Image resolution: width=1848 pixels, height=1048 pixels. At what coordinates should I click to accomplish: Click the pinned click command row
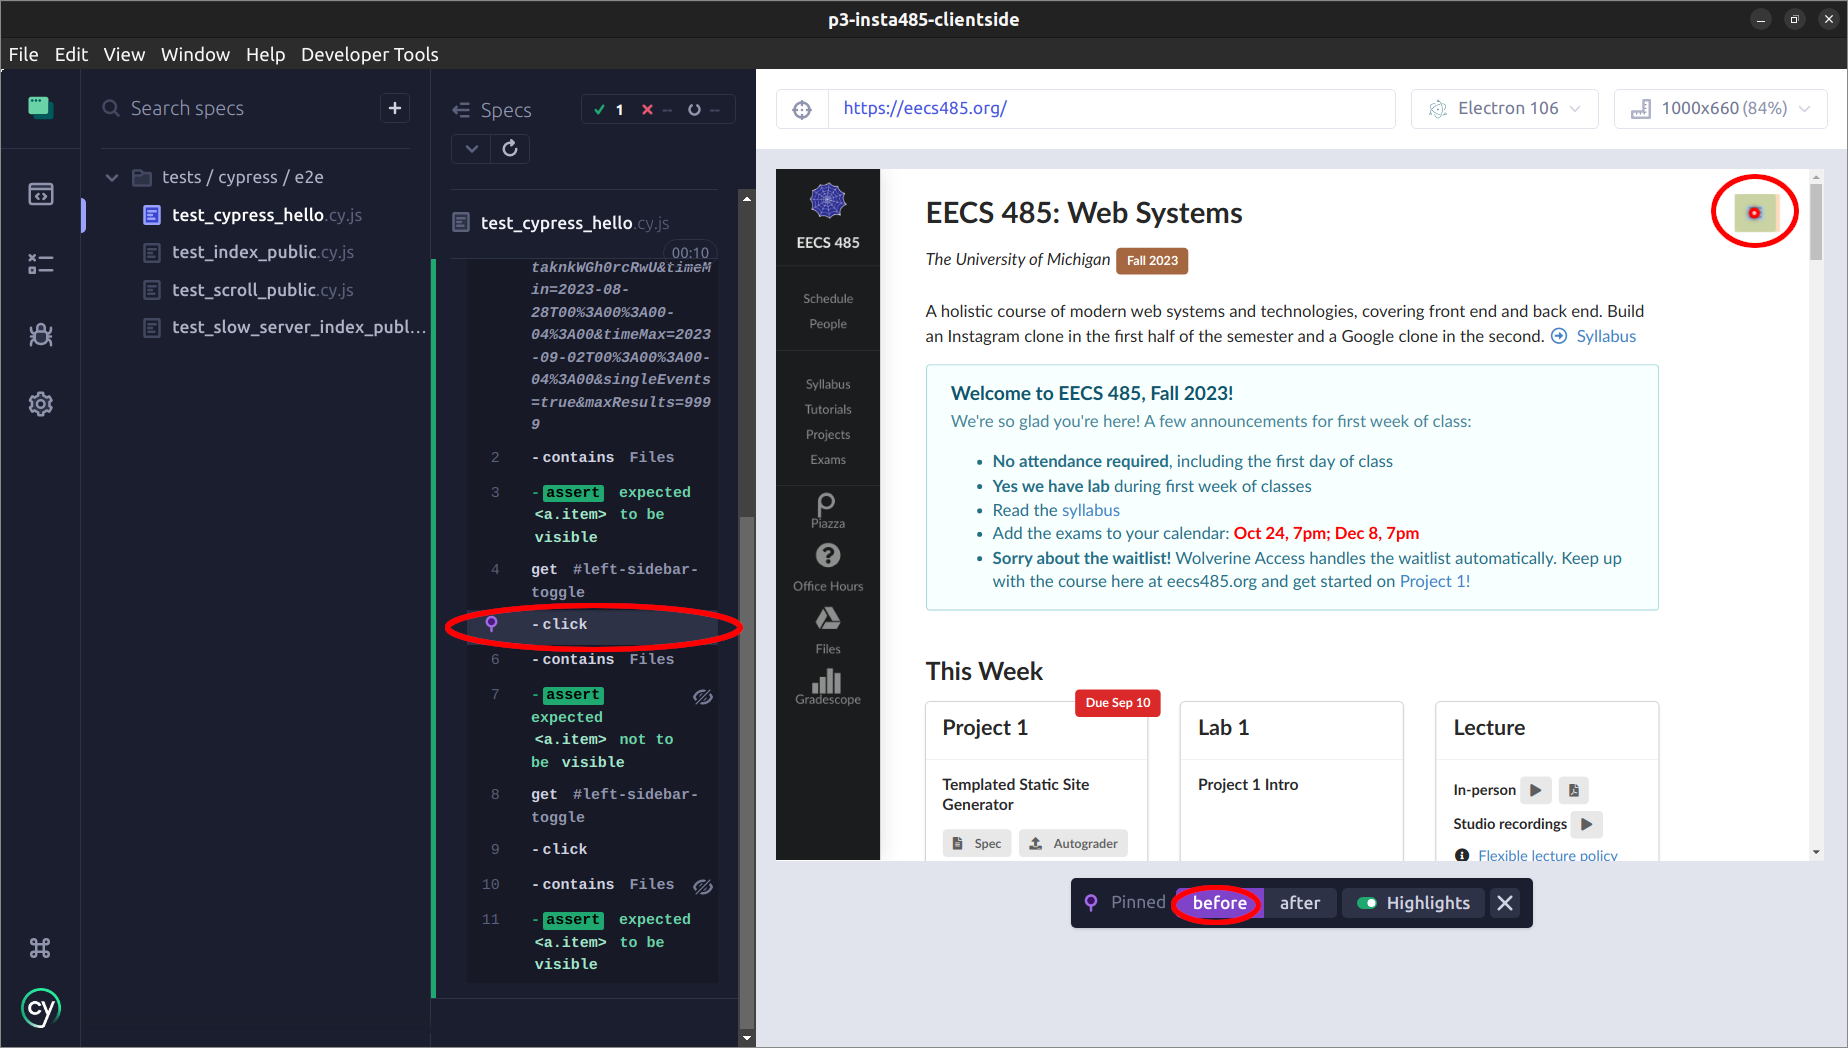click(593, 624)
